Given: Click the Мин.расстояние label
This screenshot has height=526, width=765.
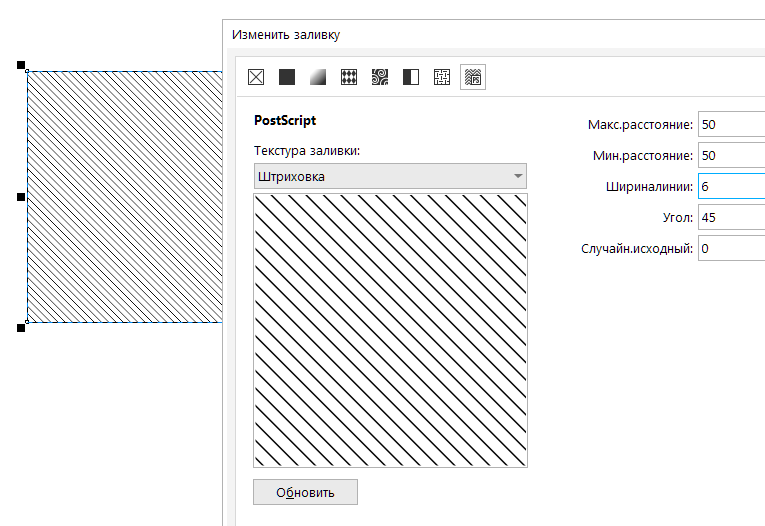Looking at the screenshot, I should point(643,156).
